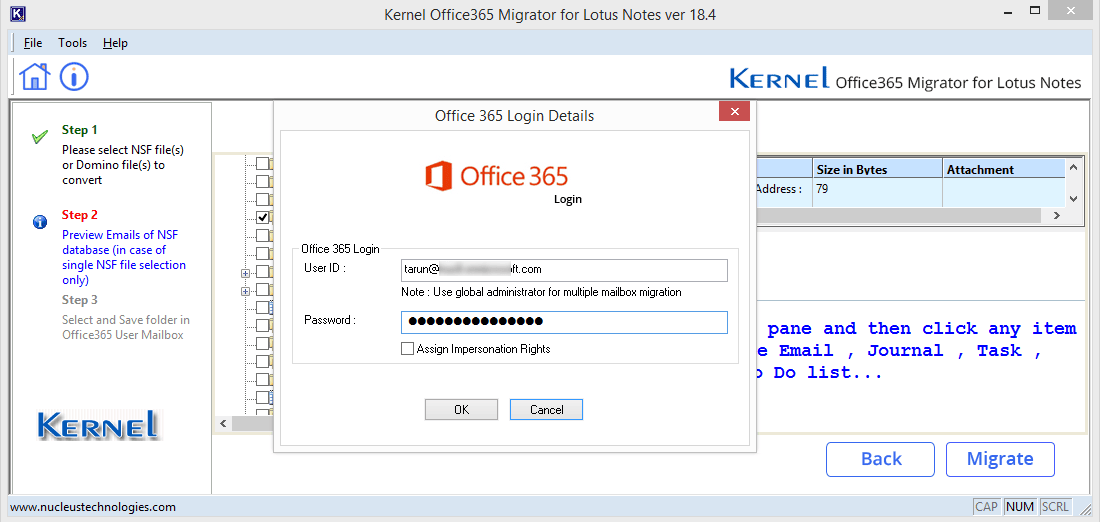Start migration with the Migrate button

click(1000, 459)
